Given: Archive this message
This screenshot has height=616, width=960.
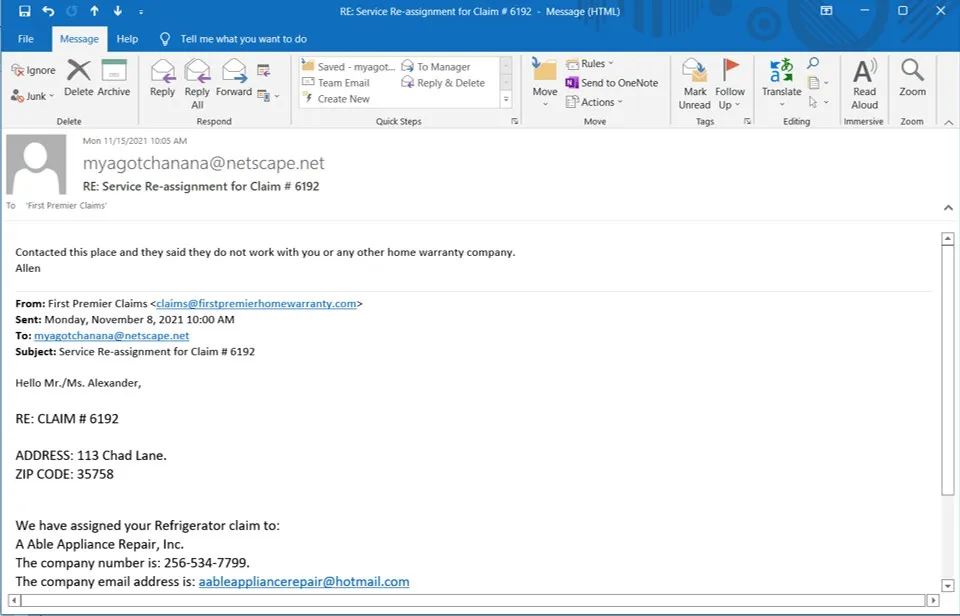Looking at the screenshot, I should [114, 78].
